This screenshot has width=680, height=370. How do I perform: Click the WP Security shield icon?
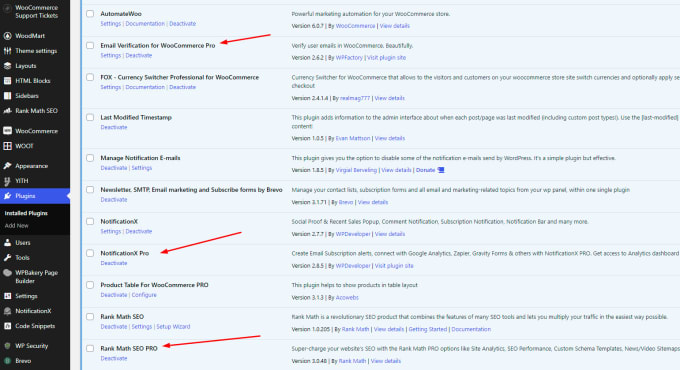[x=7, y=346]
